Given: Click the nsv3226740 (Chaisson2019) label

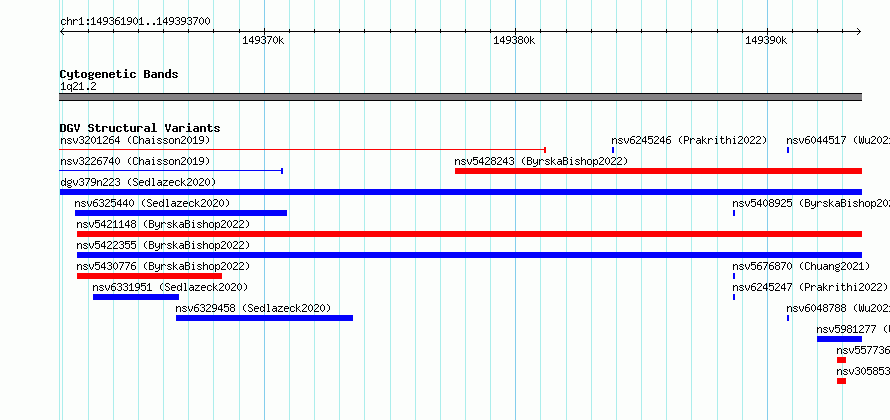Looking at the screenshot, I should 135,161.
